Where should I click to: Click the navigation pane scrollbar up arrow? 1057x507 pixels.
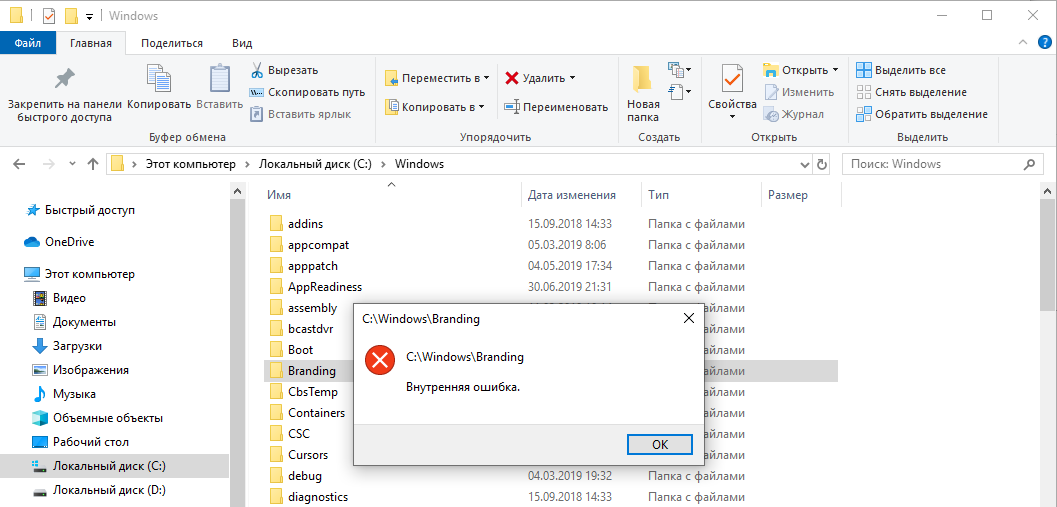click(x=237, y=191)
